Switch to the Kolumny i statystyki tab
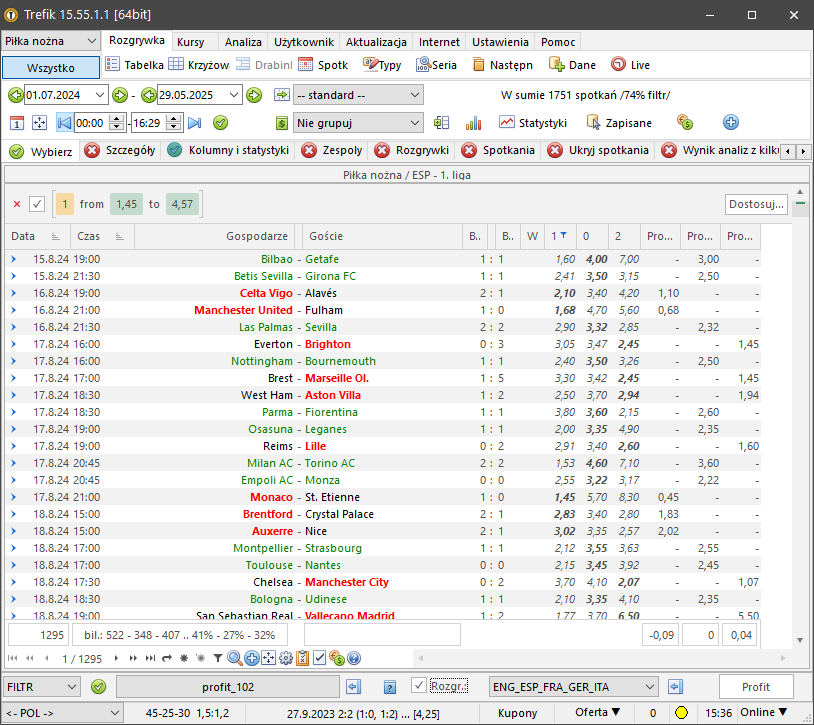The width and height of the screenshot is (814, 725). click(226, 151)
